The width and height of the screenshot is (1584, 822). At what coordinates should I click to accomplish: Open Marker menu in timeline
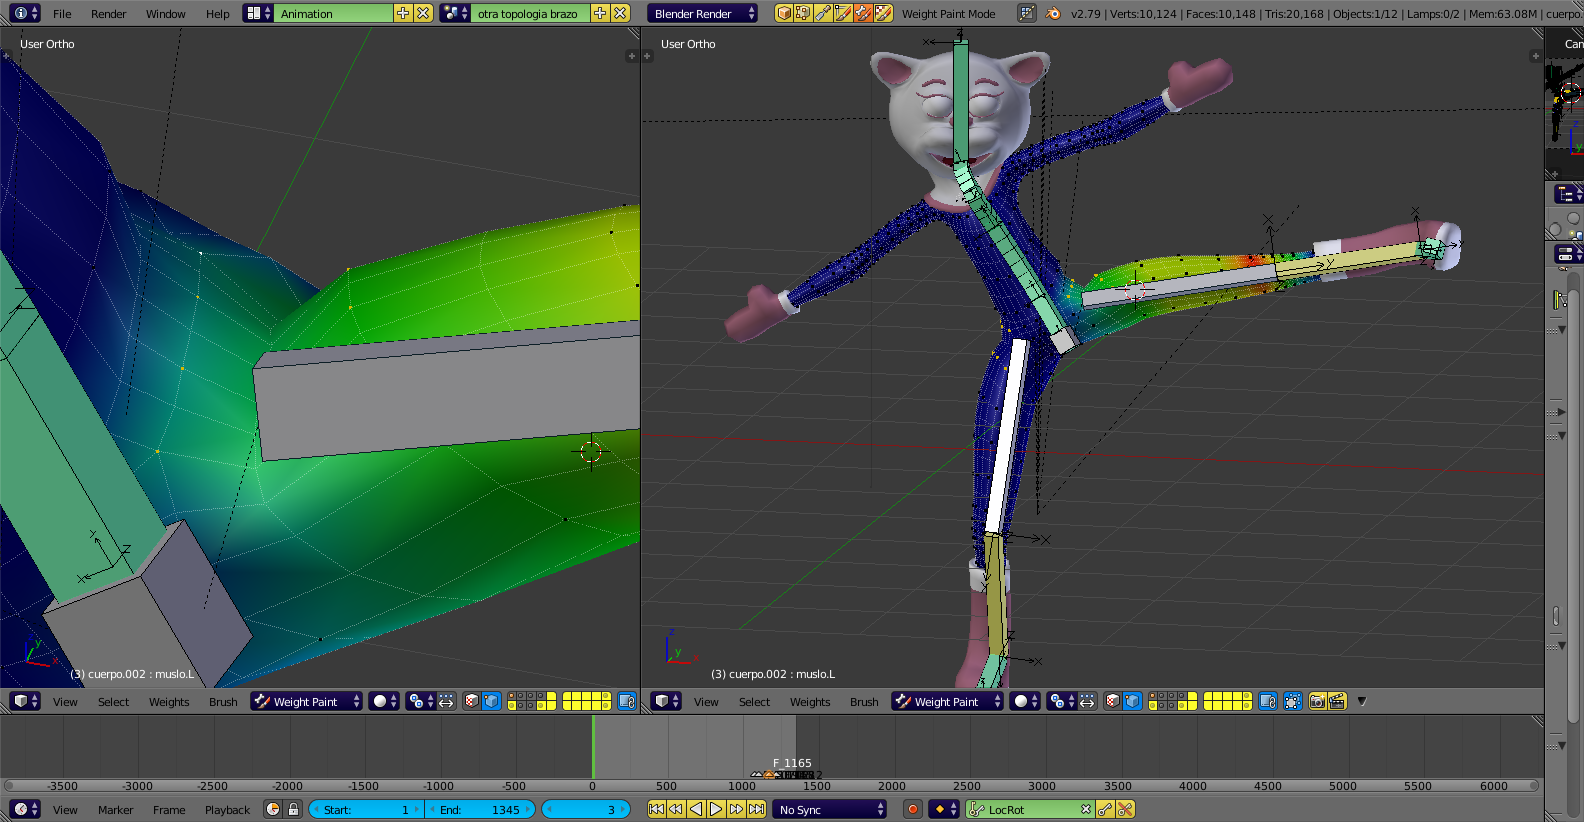pos(115,810)
